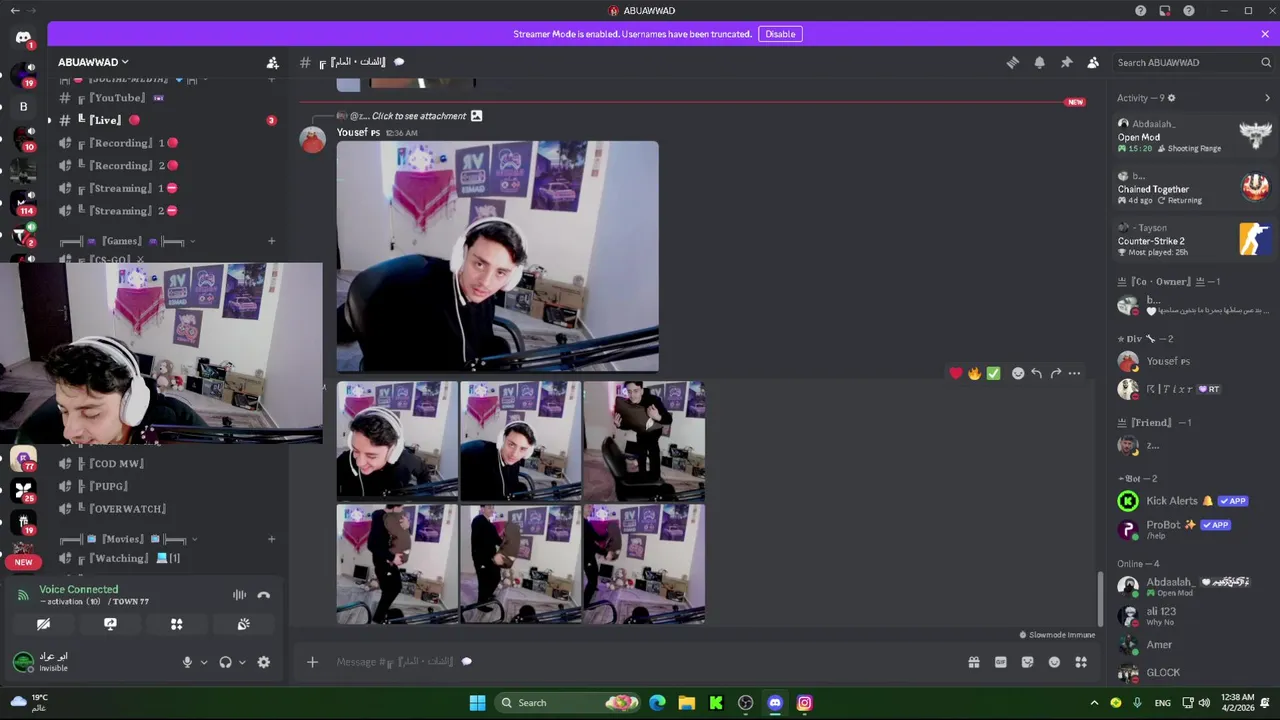
Task: Add a reaction with the smiley icon
Action: pyautogui.click(x=1018, y=373)
